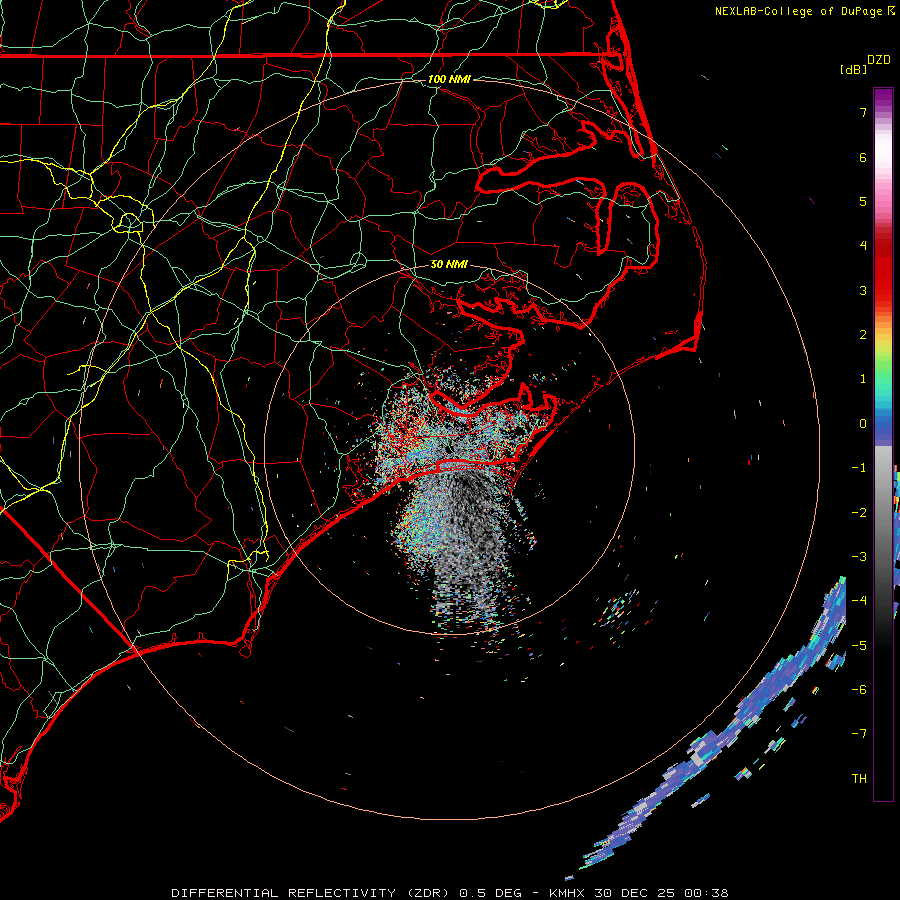Click the "50 NMI" range ring label

[449, 264]
